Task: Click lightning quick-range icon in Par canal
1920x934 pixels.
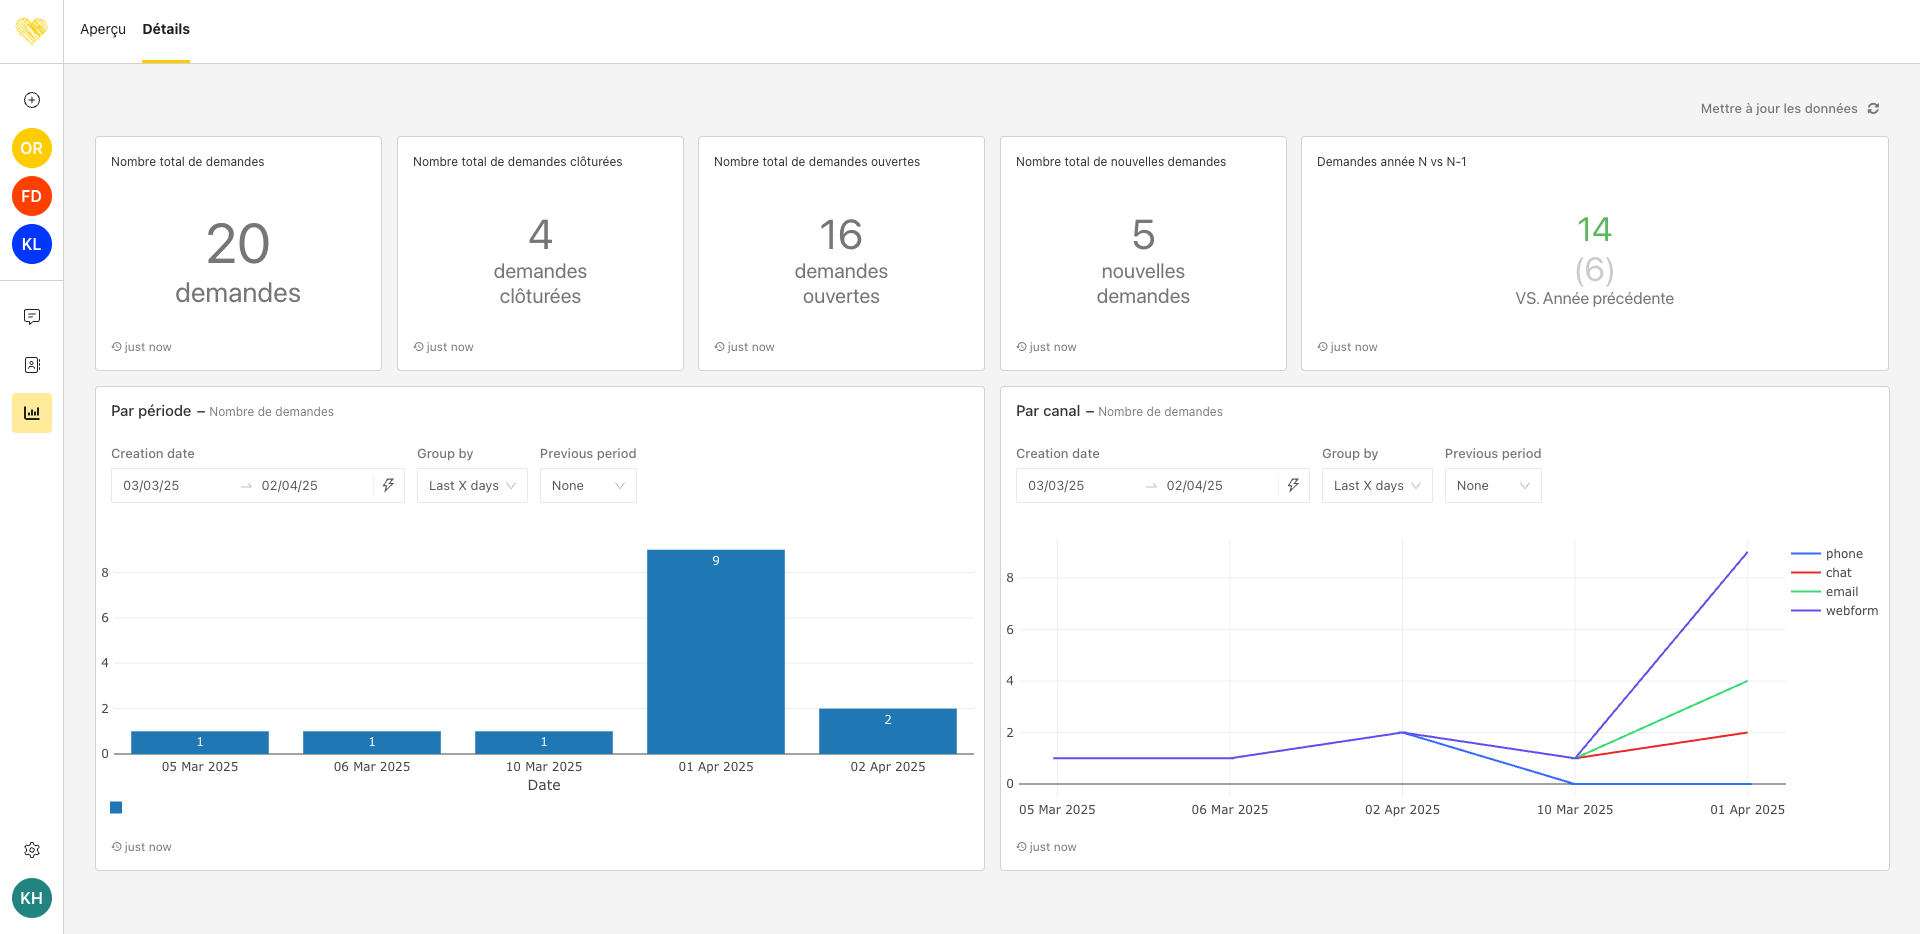Action: pos(1293,485)
